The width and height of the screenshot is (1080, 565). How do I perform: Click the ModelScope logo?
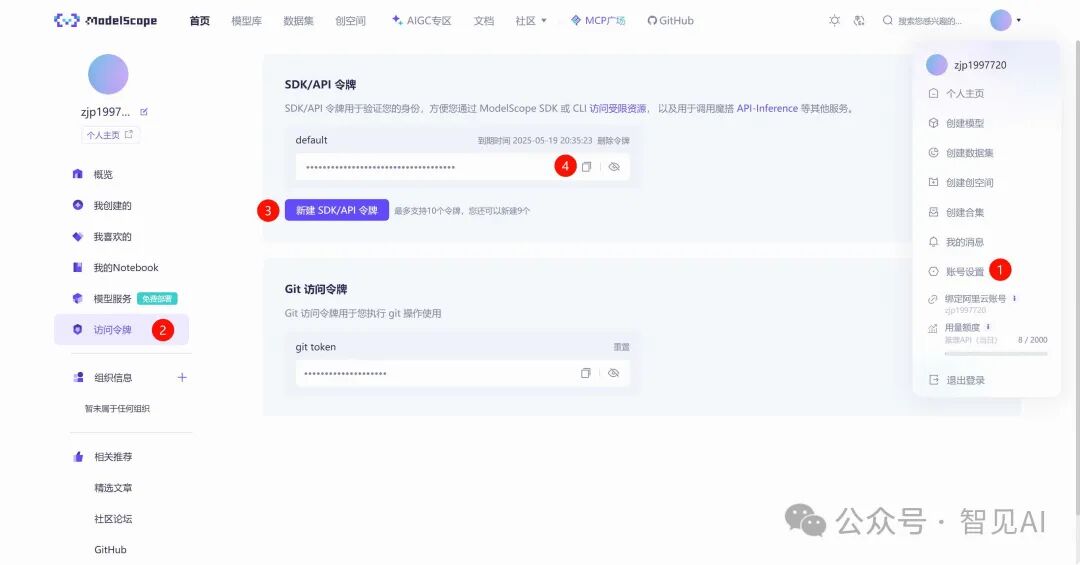(105, 21)
